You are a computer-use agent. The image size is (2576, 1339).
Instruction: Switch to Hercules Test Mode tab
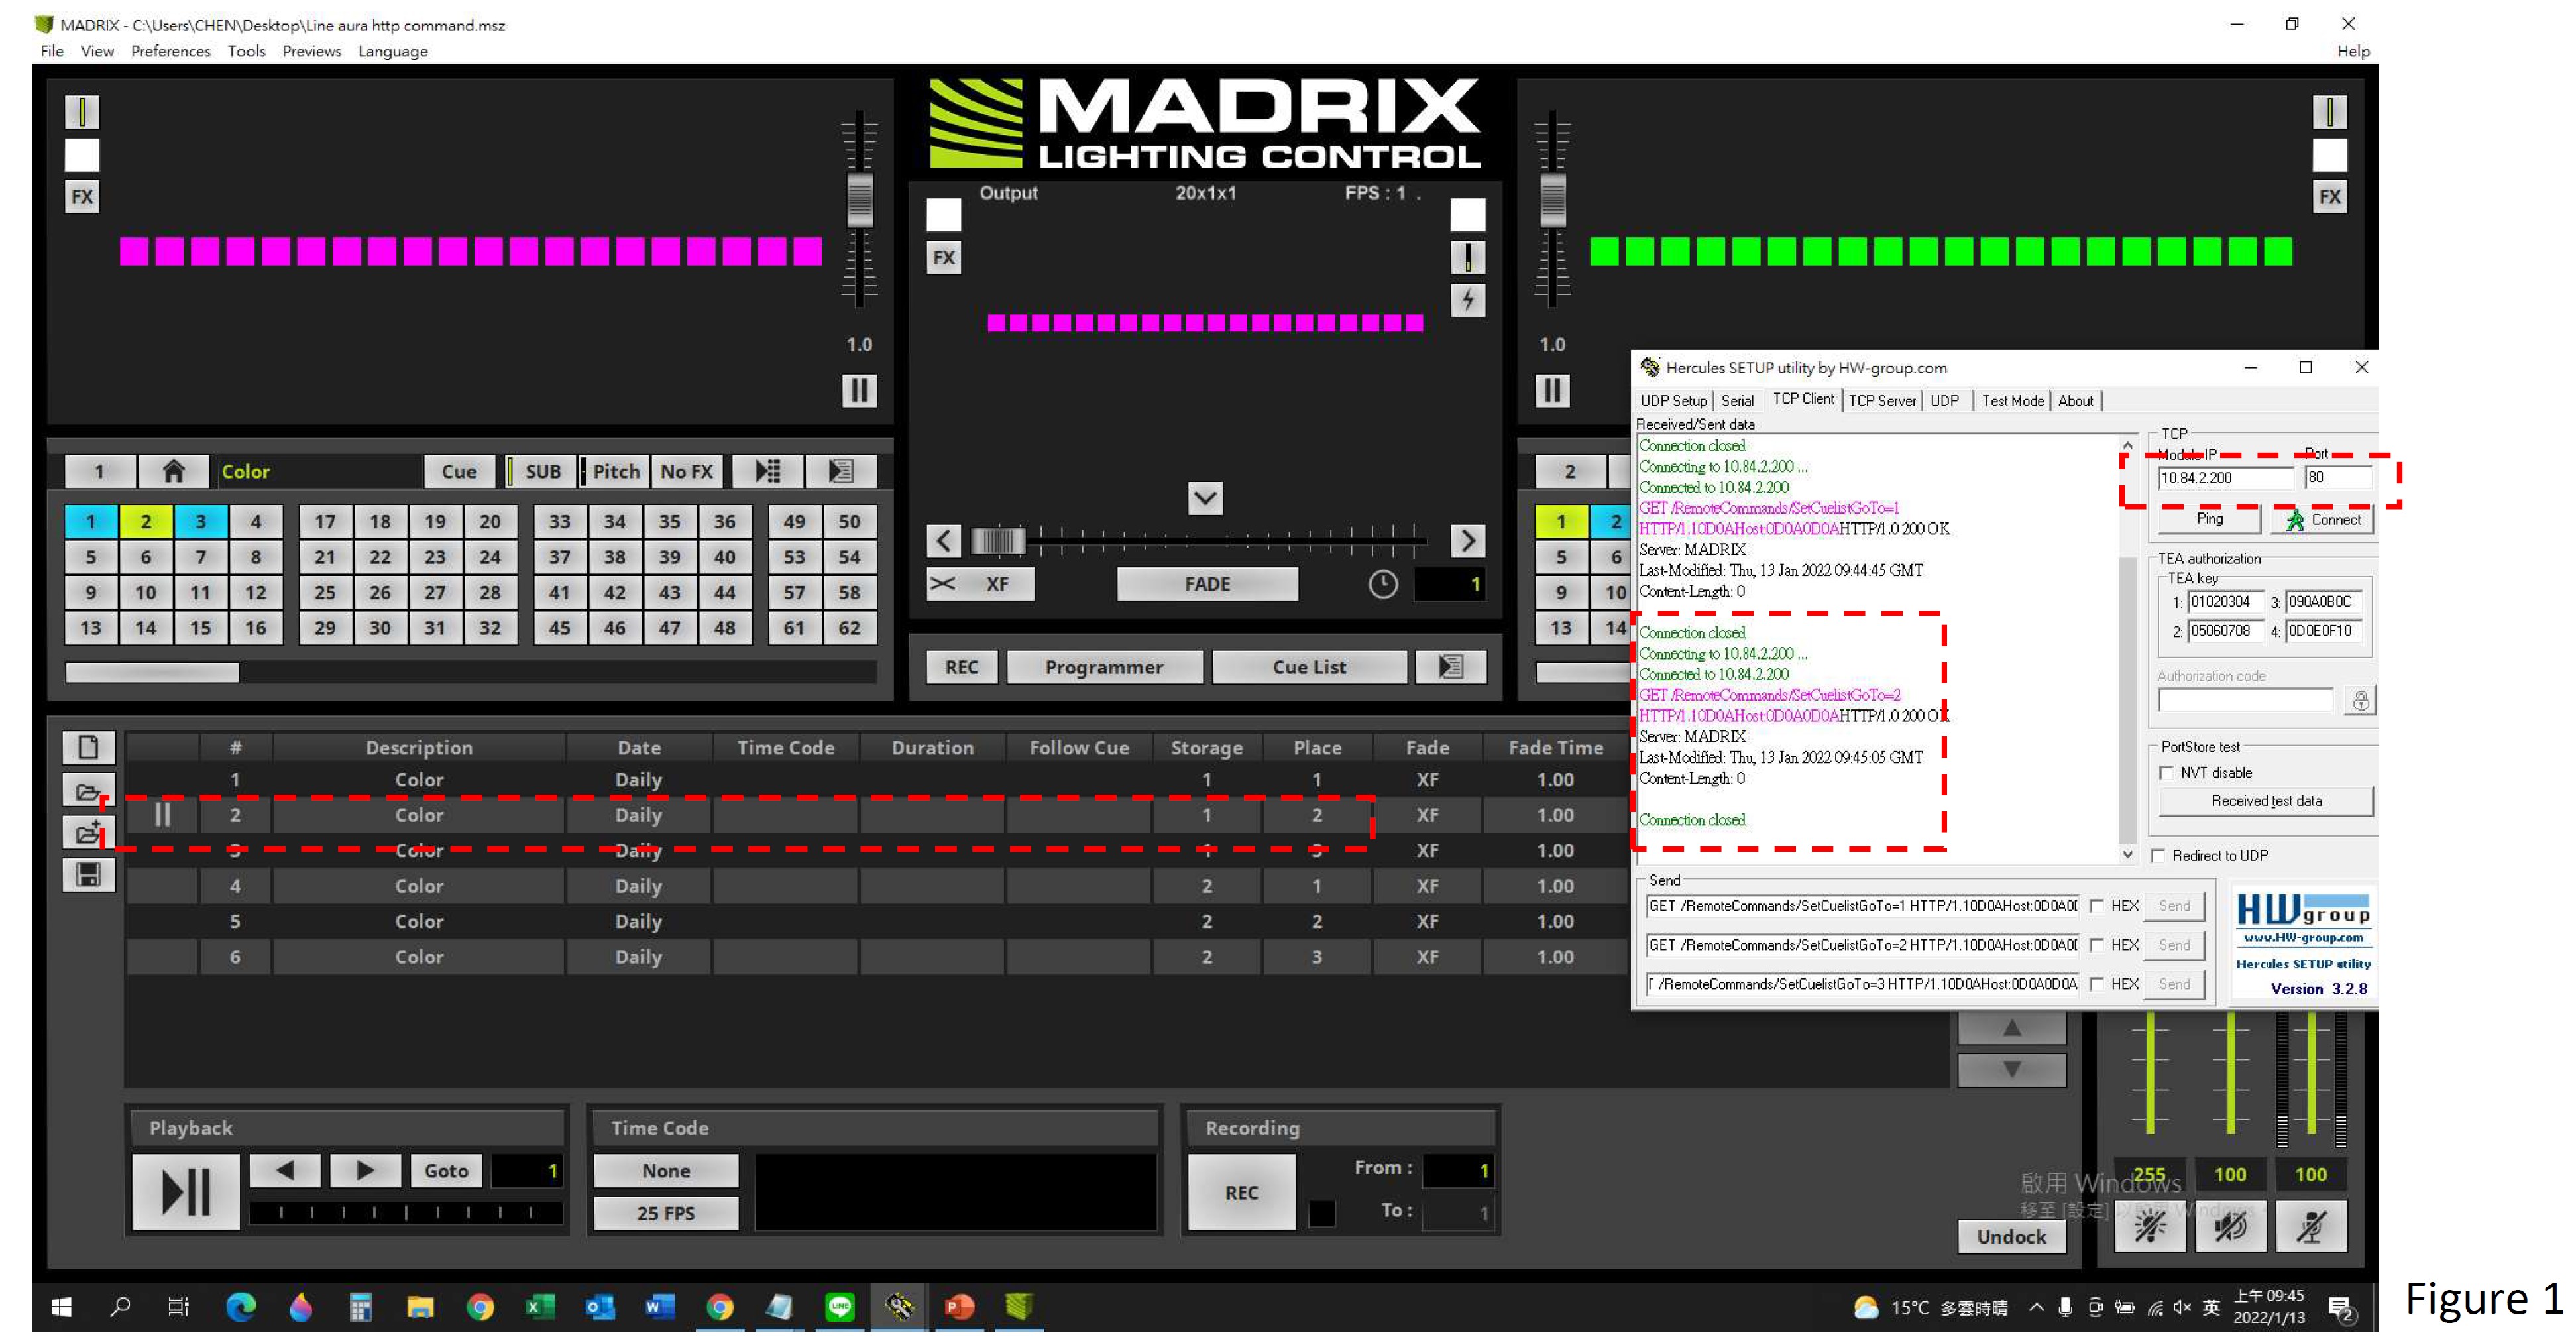coord(2012,401)
